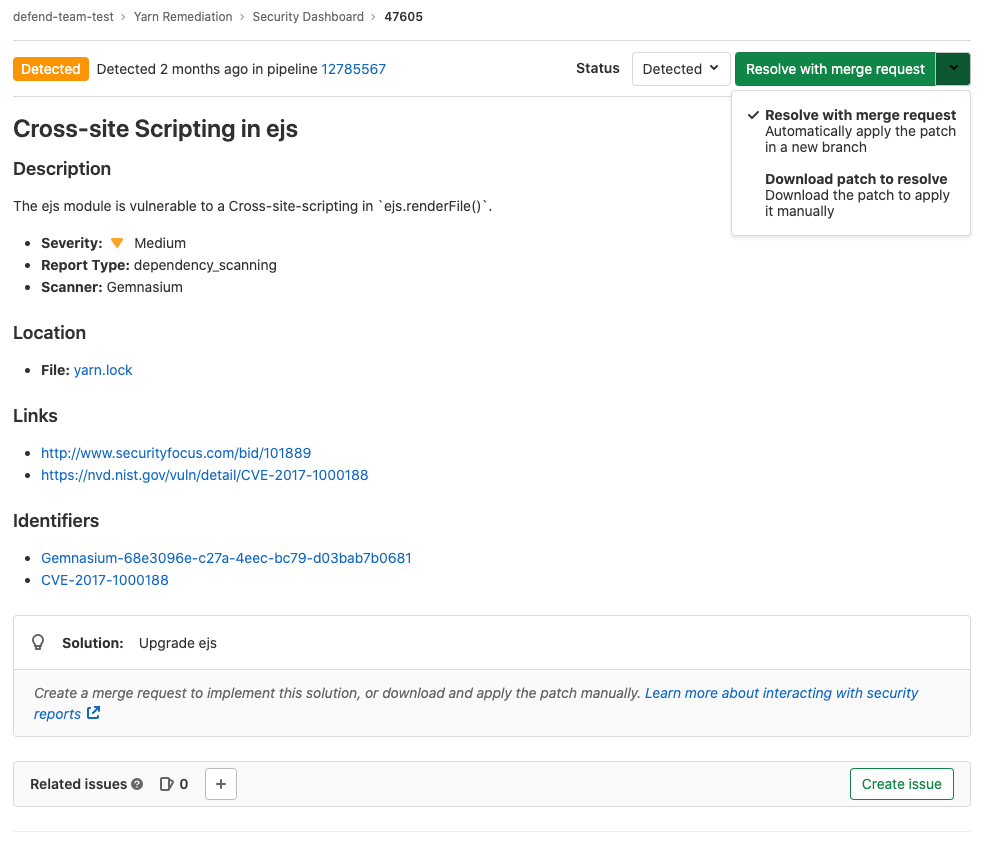Screen dimensions: 995x851
Task: Click the orange Detected badge
Action: click(50, 68)
